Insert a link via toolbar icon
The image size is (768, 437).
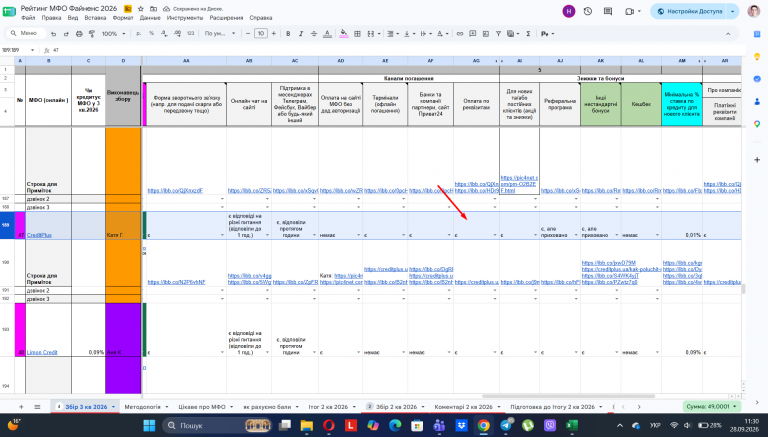[x=459, y=34]
